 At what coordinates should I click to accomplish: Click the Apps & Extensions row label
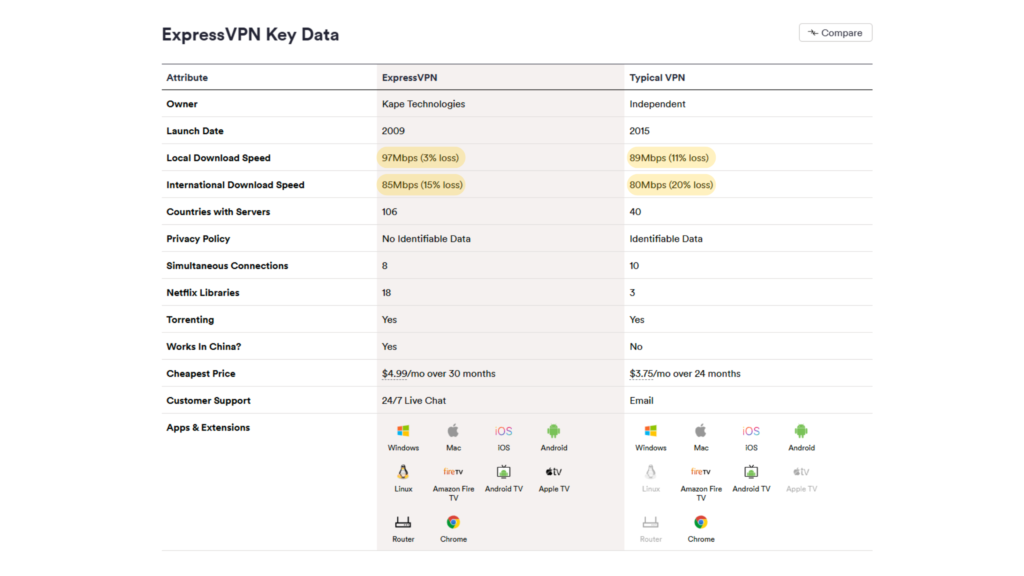coord(208,428)
